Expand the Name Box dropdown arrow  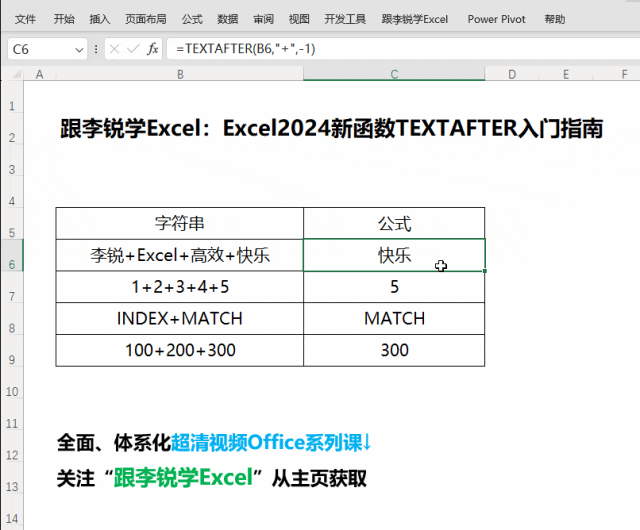click(x=79, y=50)
